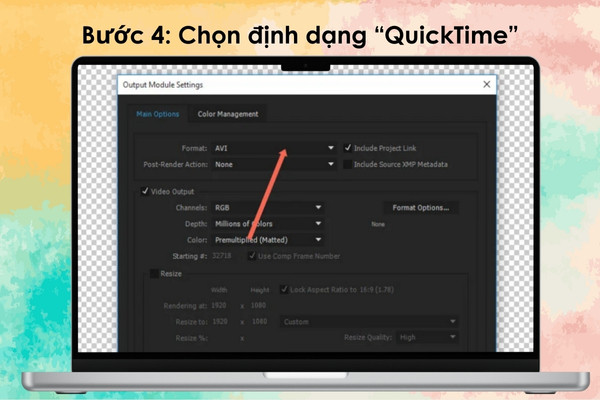The height and width of the screenshot is (400, 600).
Task: Open the Channels dropdown showing RGB
Action: pyautogui.click(x=268, y=207)
